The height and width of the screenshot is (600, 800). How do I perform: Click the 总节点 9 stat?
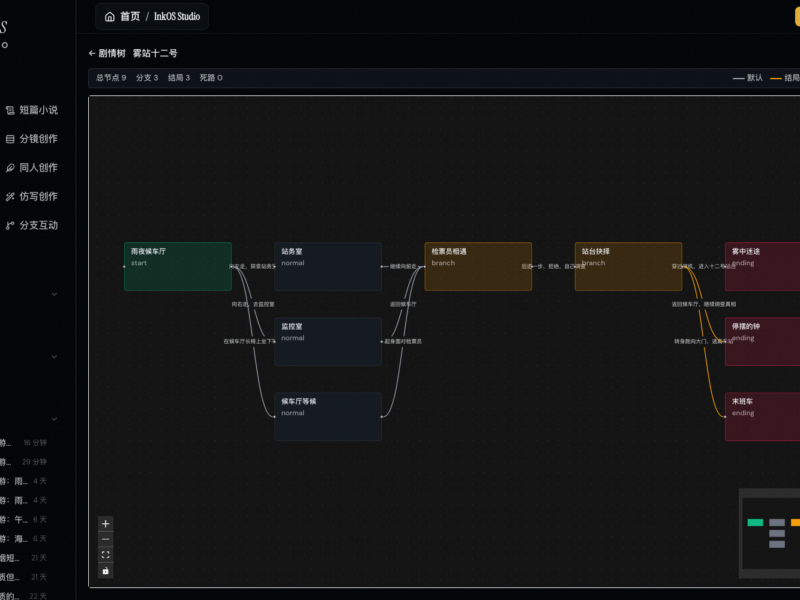(x=111, y=78)
